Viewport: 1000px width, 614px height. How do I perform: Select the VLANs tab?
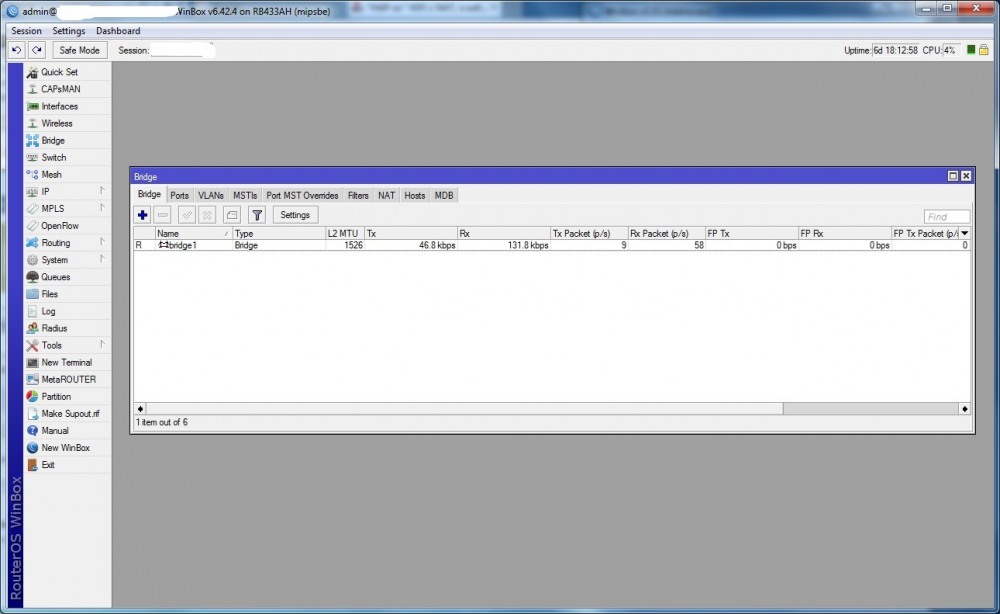click(x=211, y=196)
